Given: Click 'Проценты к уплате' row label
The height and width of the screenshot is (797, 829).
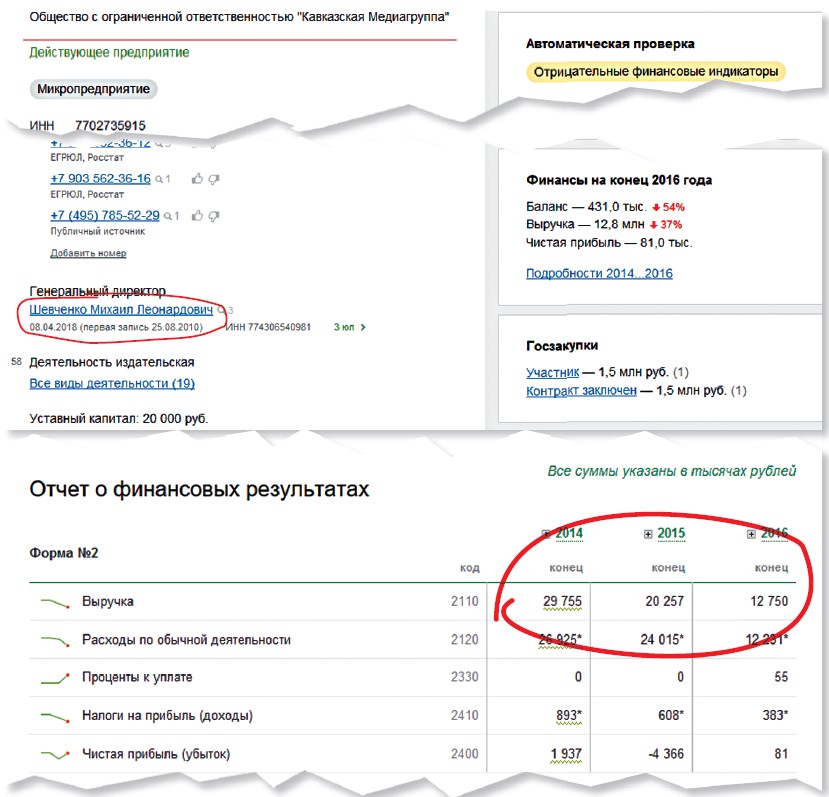Looking at the screenshot, I should point(137,677).
